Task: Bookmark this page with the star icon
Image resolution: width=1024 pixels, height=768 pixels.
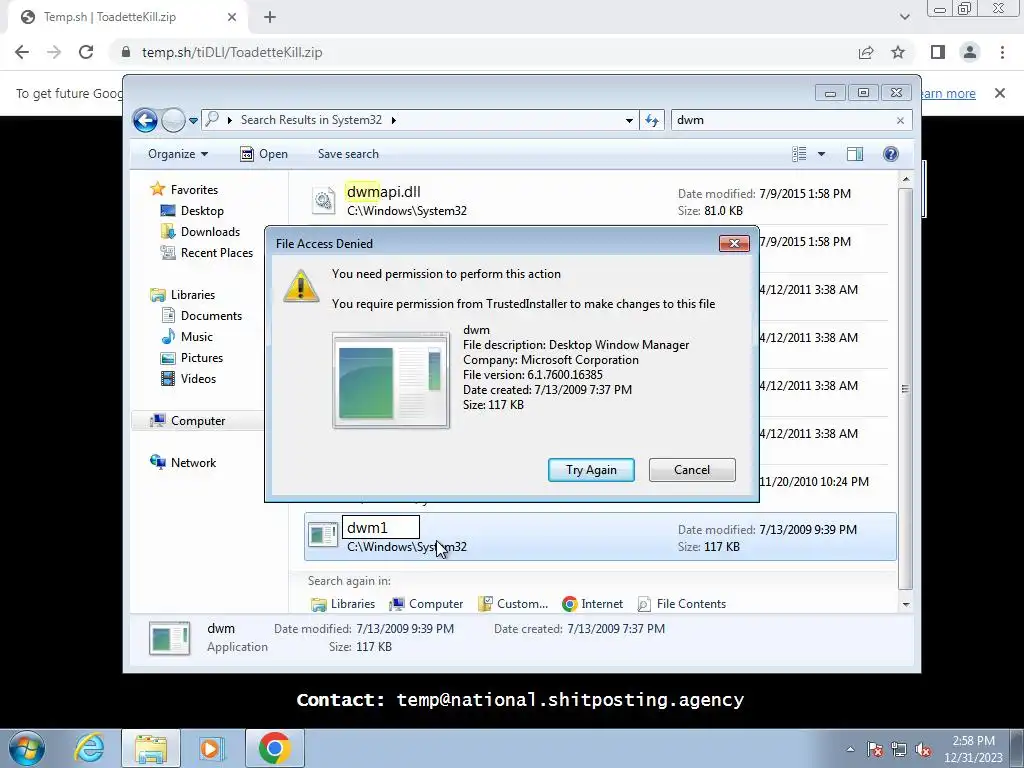Action: pos(898,52)
